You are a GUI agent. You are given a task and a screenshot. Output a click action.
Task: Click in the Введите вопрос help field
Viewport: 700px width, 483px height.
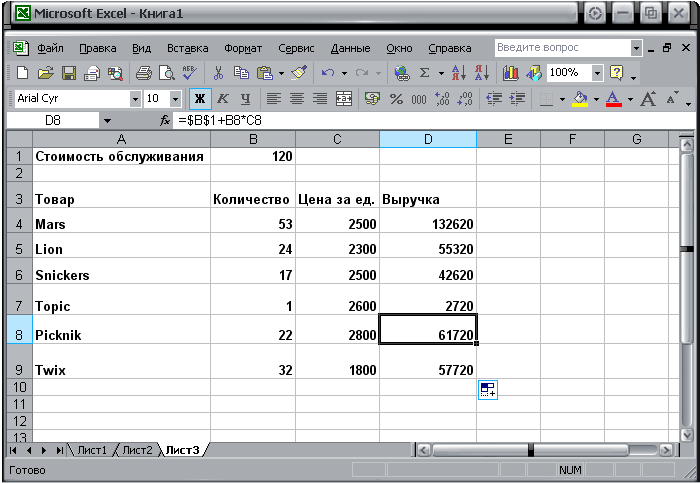click(x=562, y=48)
